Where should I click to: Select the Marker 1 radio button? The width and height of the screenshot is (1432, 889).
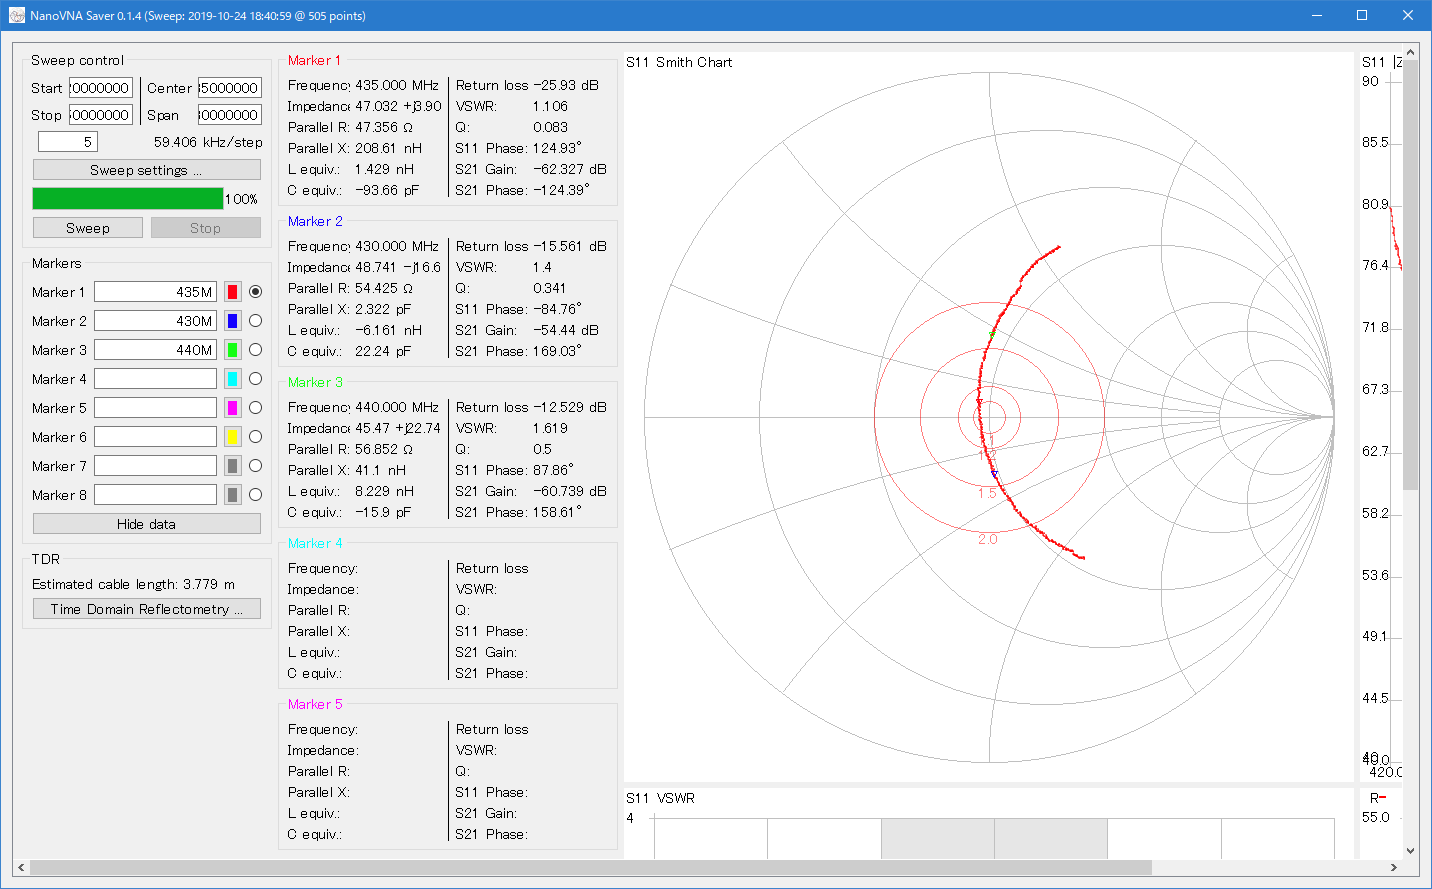pos(256,292)
